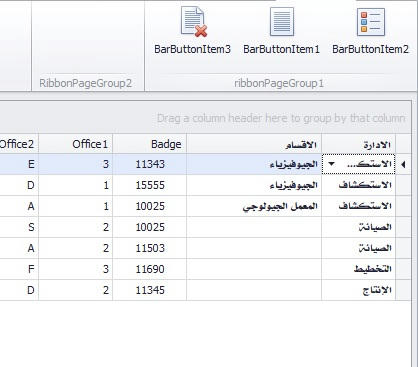Click the BarButtonItem1 document icon
The width and height of the screenshot is (418, 367).
pos(282,22)
